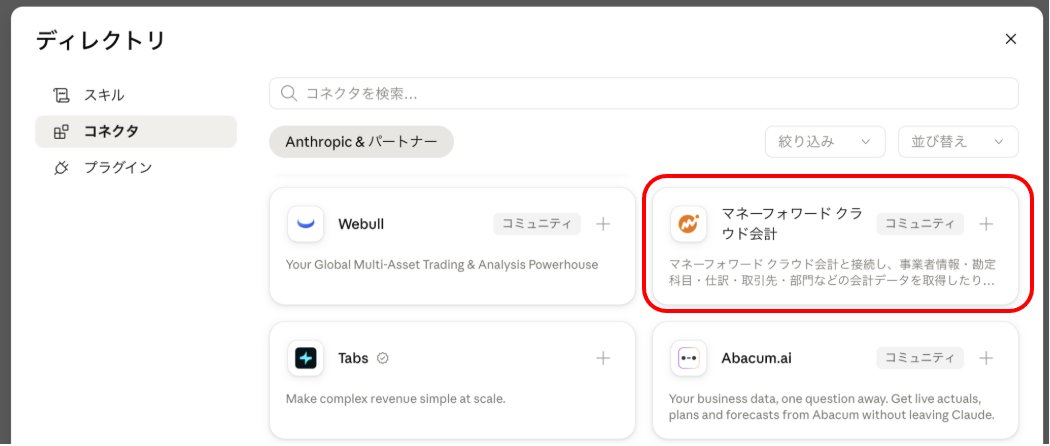Click the コネクタを検索 search field
Viewport: 1050px width, 446px height.
tap(644, 93)
